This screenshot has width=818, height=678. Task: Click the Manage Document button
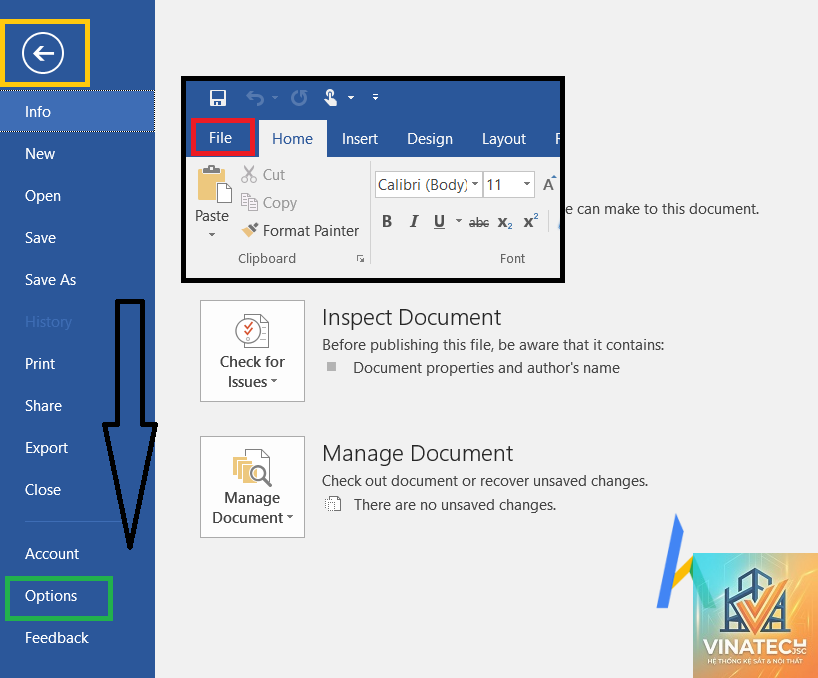[252, 487]
